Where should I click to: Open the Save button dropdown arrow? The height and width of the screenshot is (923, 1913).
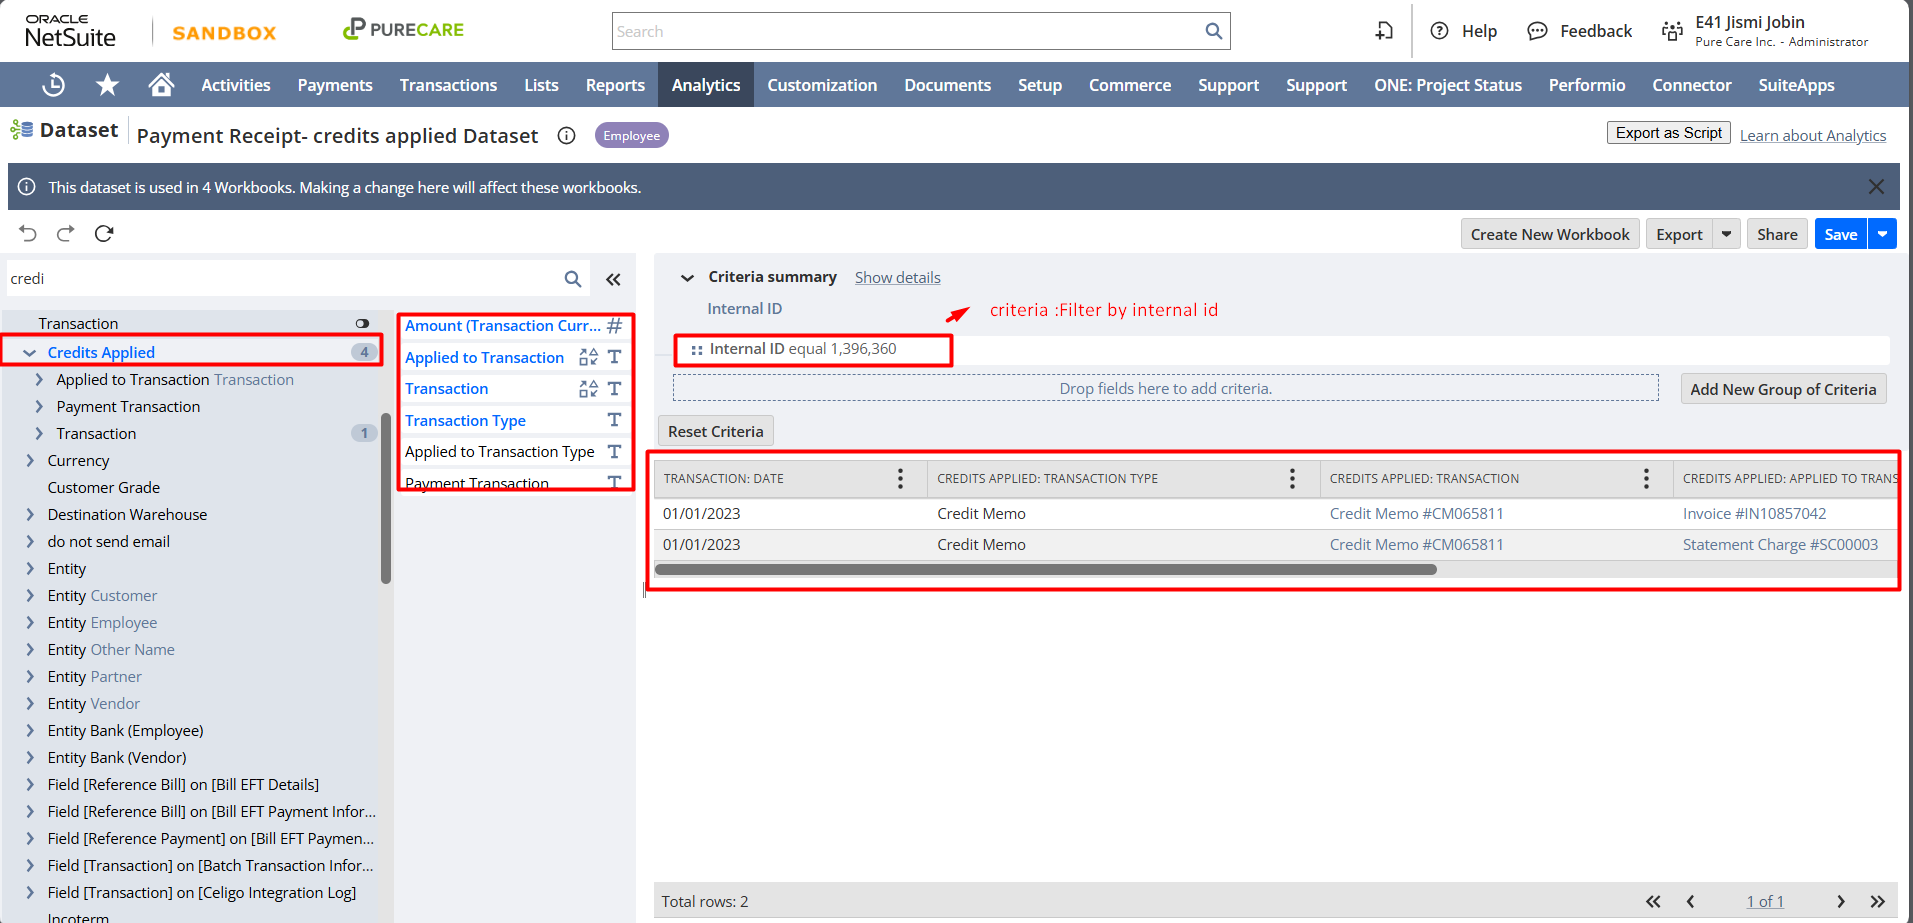click(1882, 234)
